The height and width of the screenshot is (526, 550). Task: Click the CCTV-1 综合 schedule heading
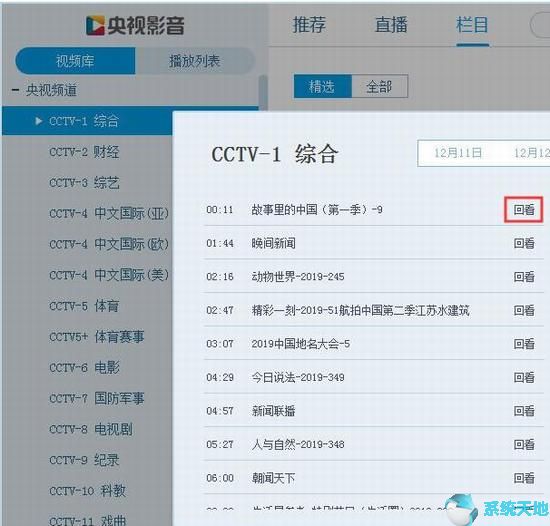pos(275,154)
